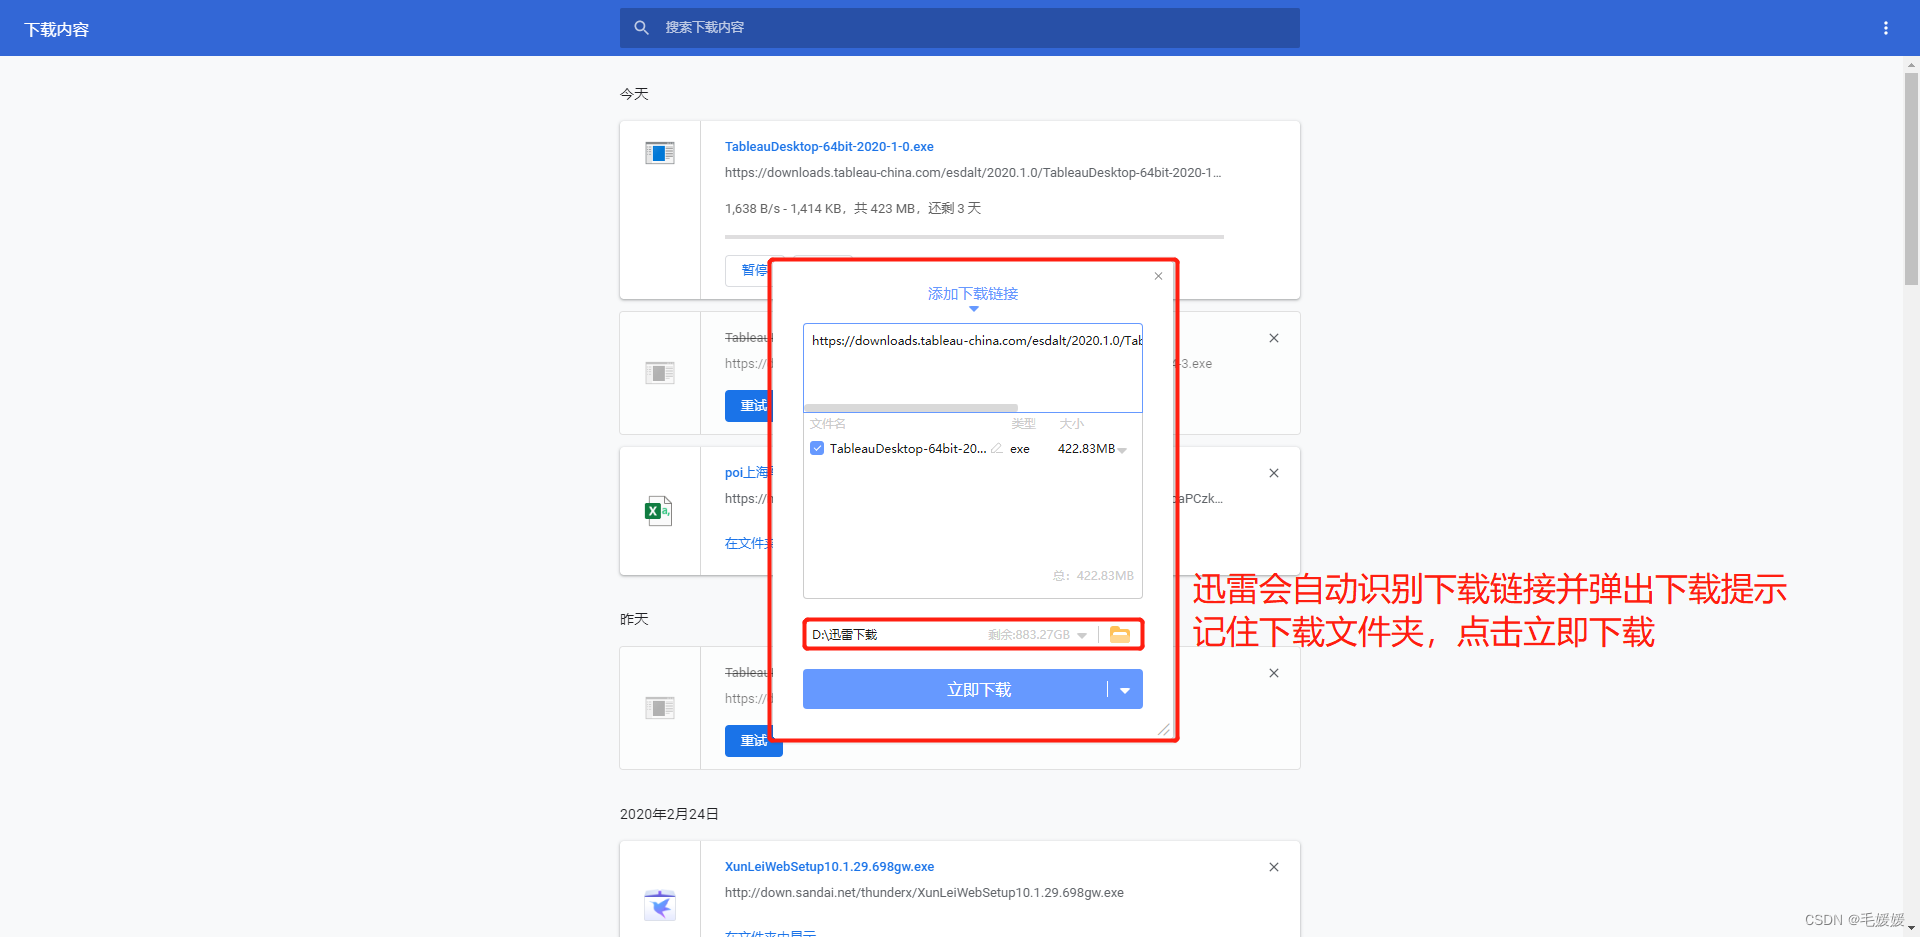Click 重试 on today's failed Tableau download

coord(747,406)
